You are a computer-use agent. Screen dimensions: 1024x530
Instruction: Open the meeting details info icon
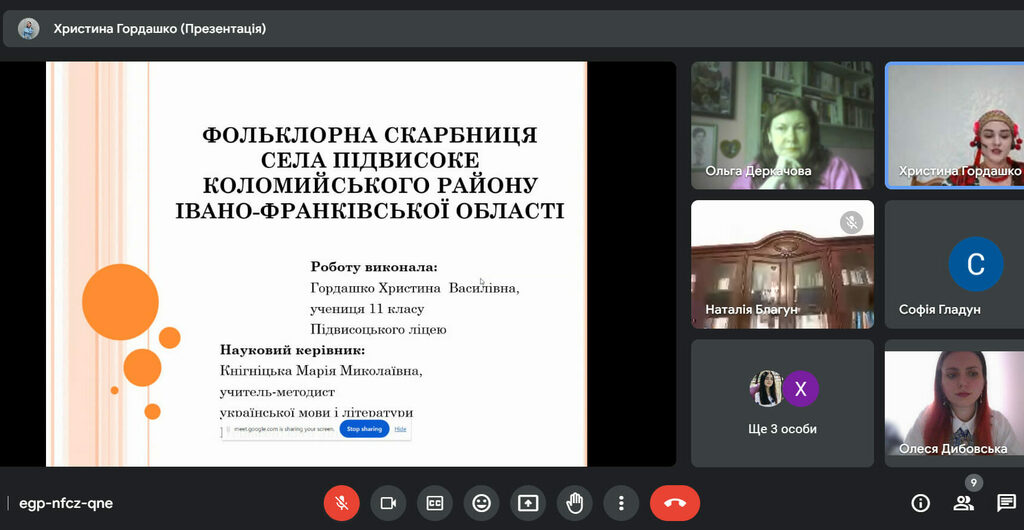[x=920, y=503]
